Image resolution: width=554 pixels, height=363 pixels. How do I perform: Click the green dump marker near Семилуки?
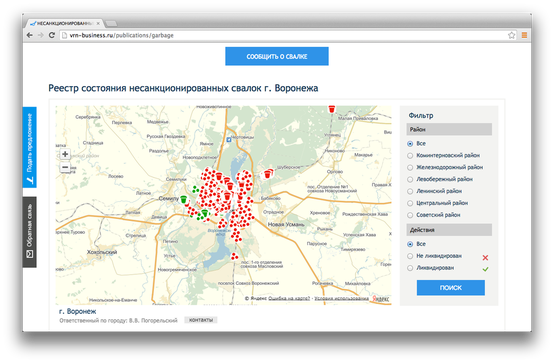click(x=183, y=200)
